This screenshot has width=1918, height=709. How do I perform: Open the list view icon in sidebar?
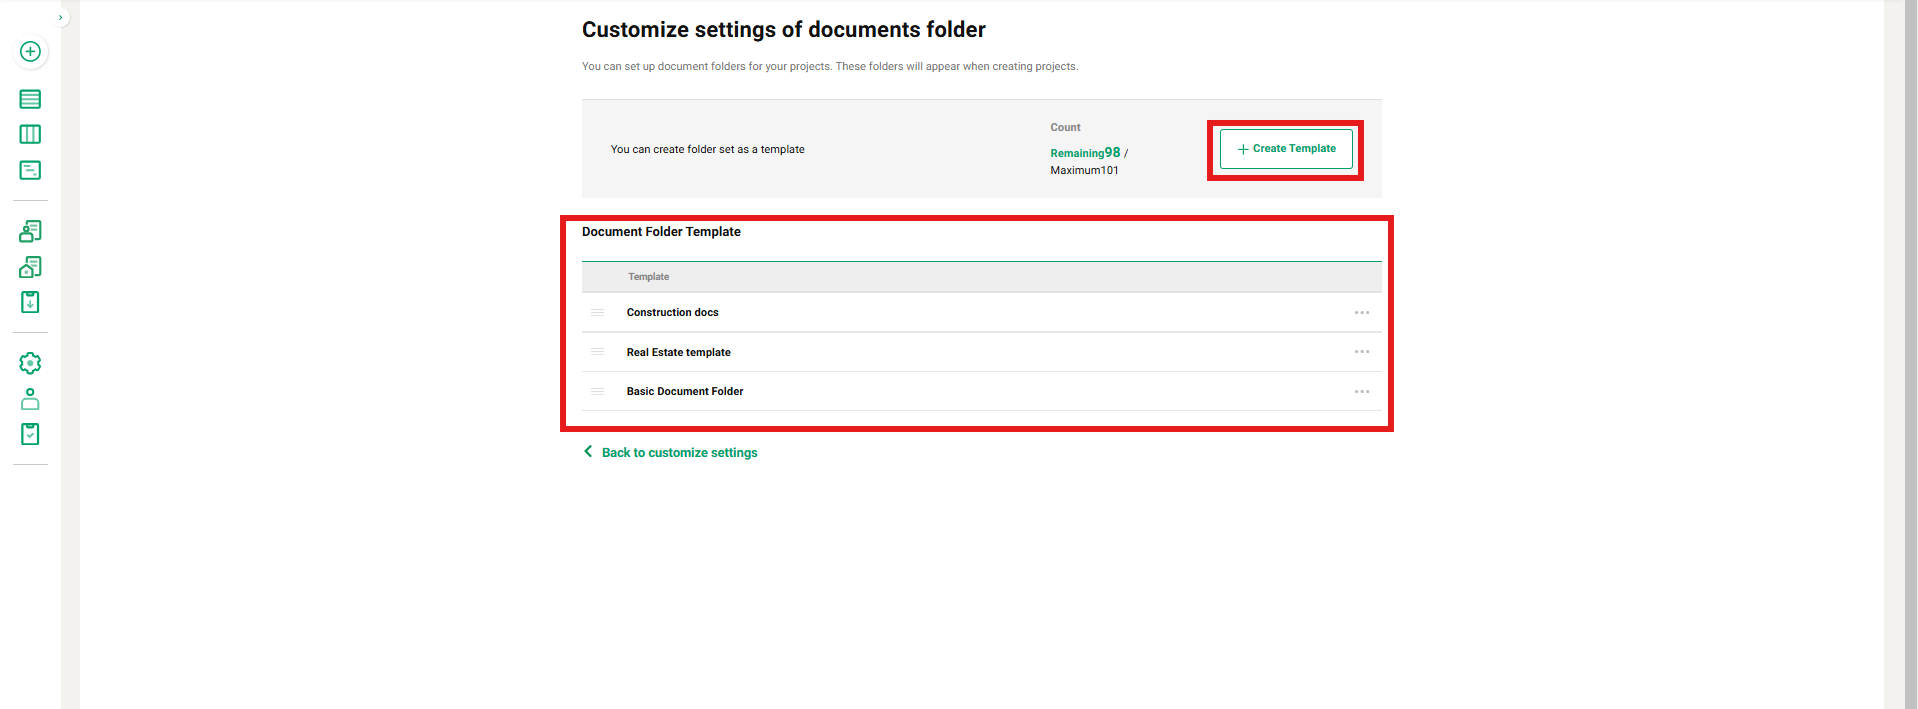30,99
